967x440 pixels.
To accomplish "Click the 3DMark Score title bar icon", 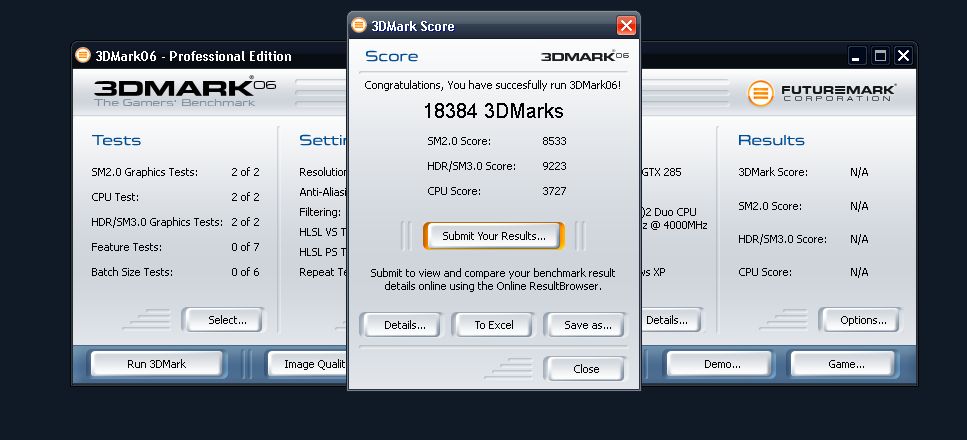I will 359,25.
